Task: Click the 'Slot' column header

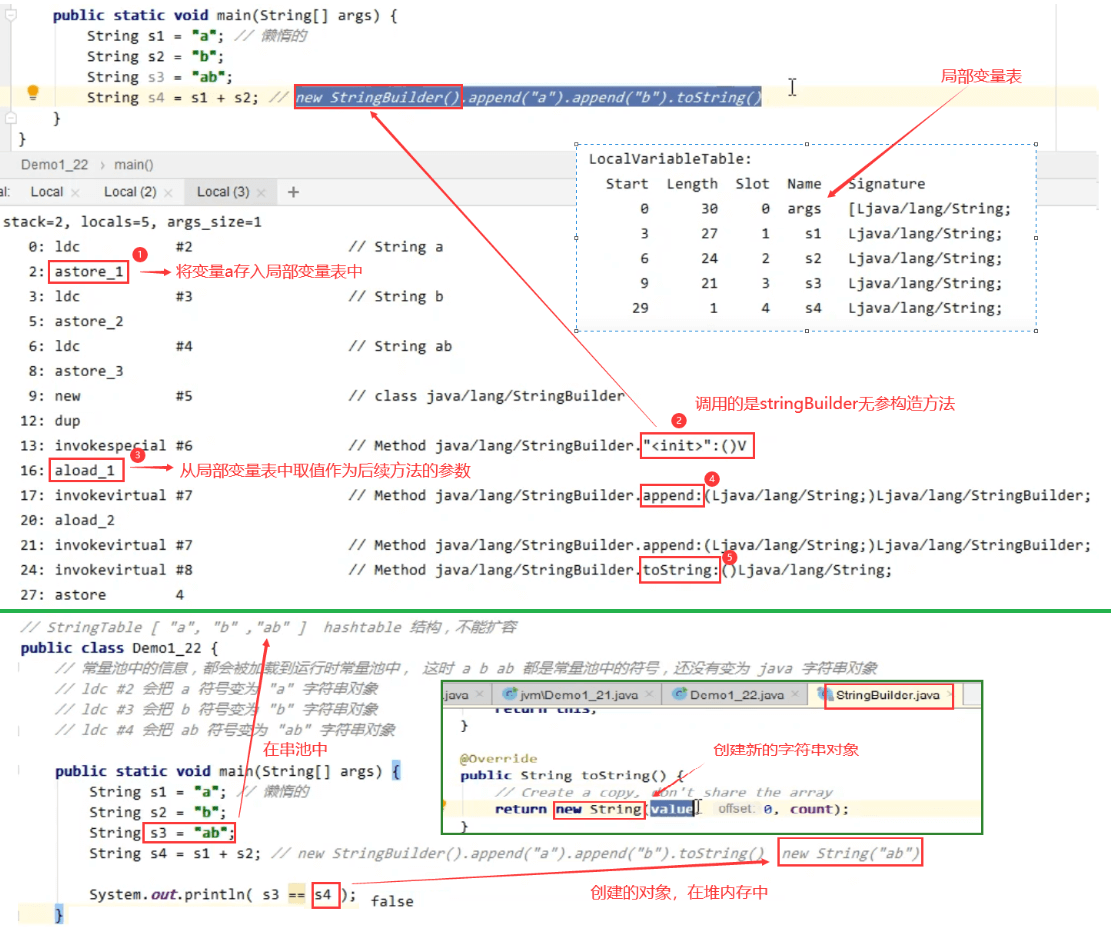Action: (752, 183)
